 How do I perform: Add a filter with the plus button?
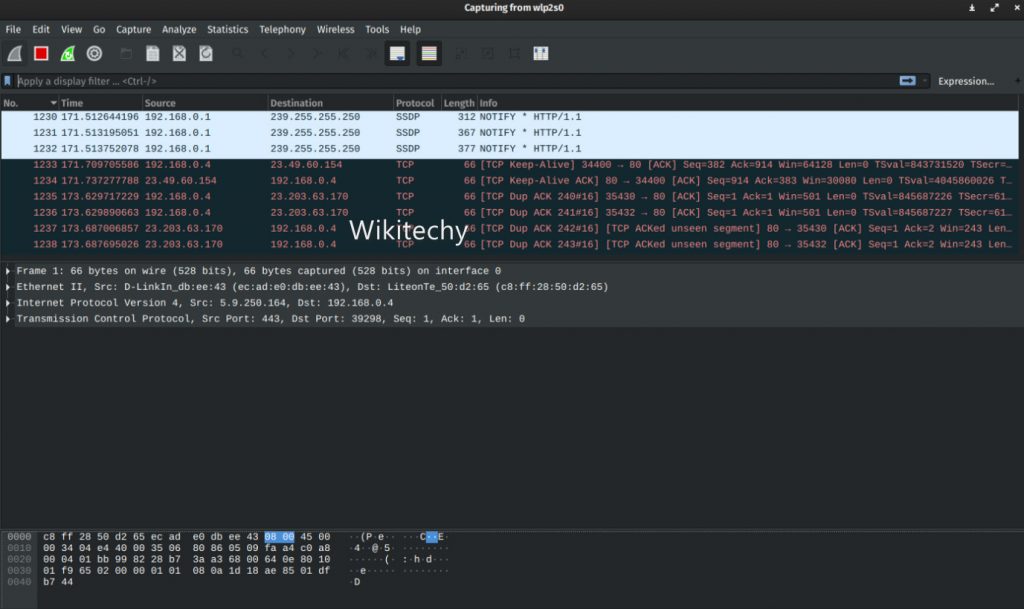point(1017,81)
